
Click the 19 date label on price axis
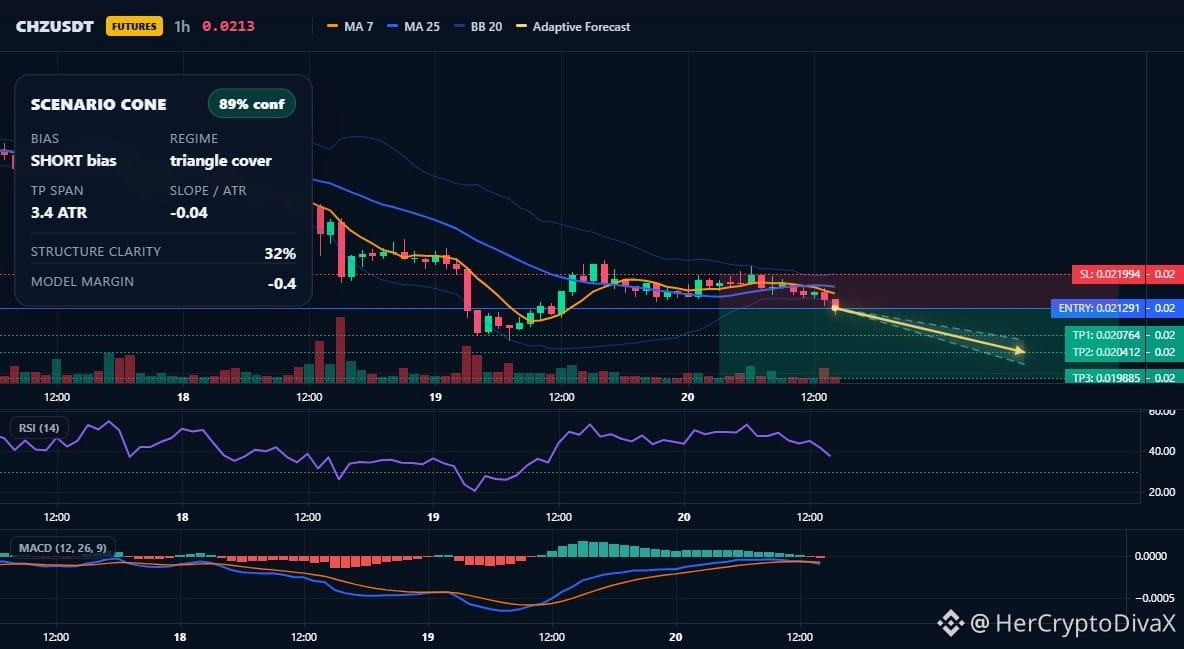tap(435, 397)
